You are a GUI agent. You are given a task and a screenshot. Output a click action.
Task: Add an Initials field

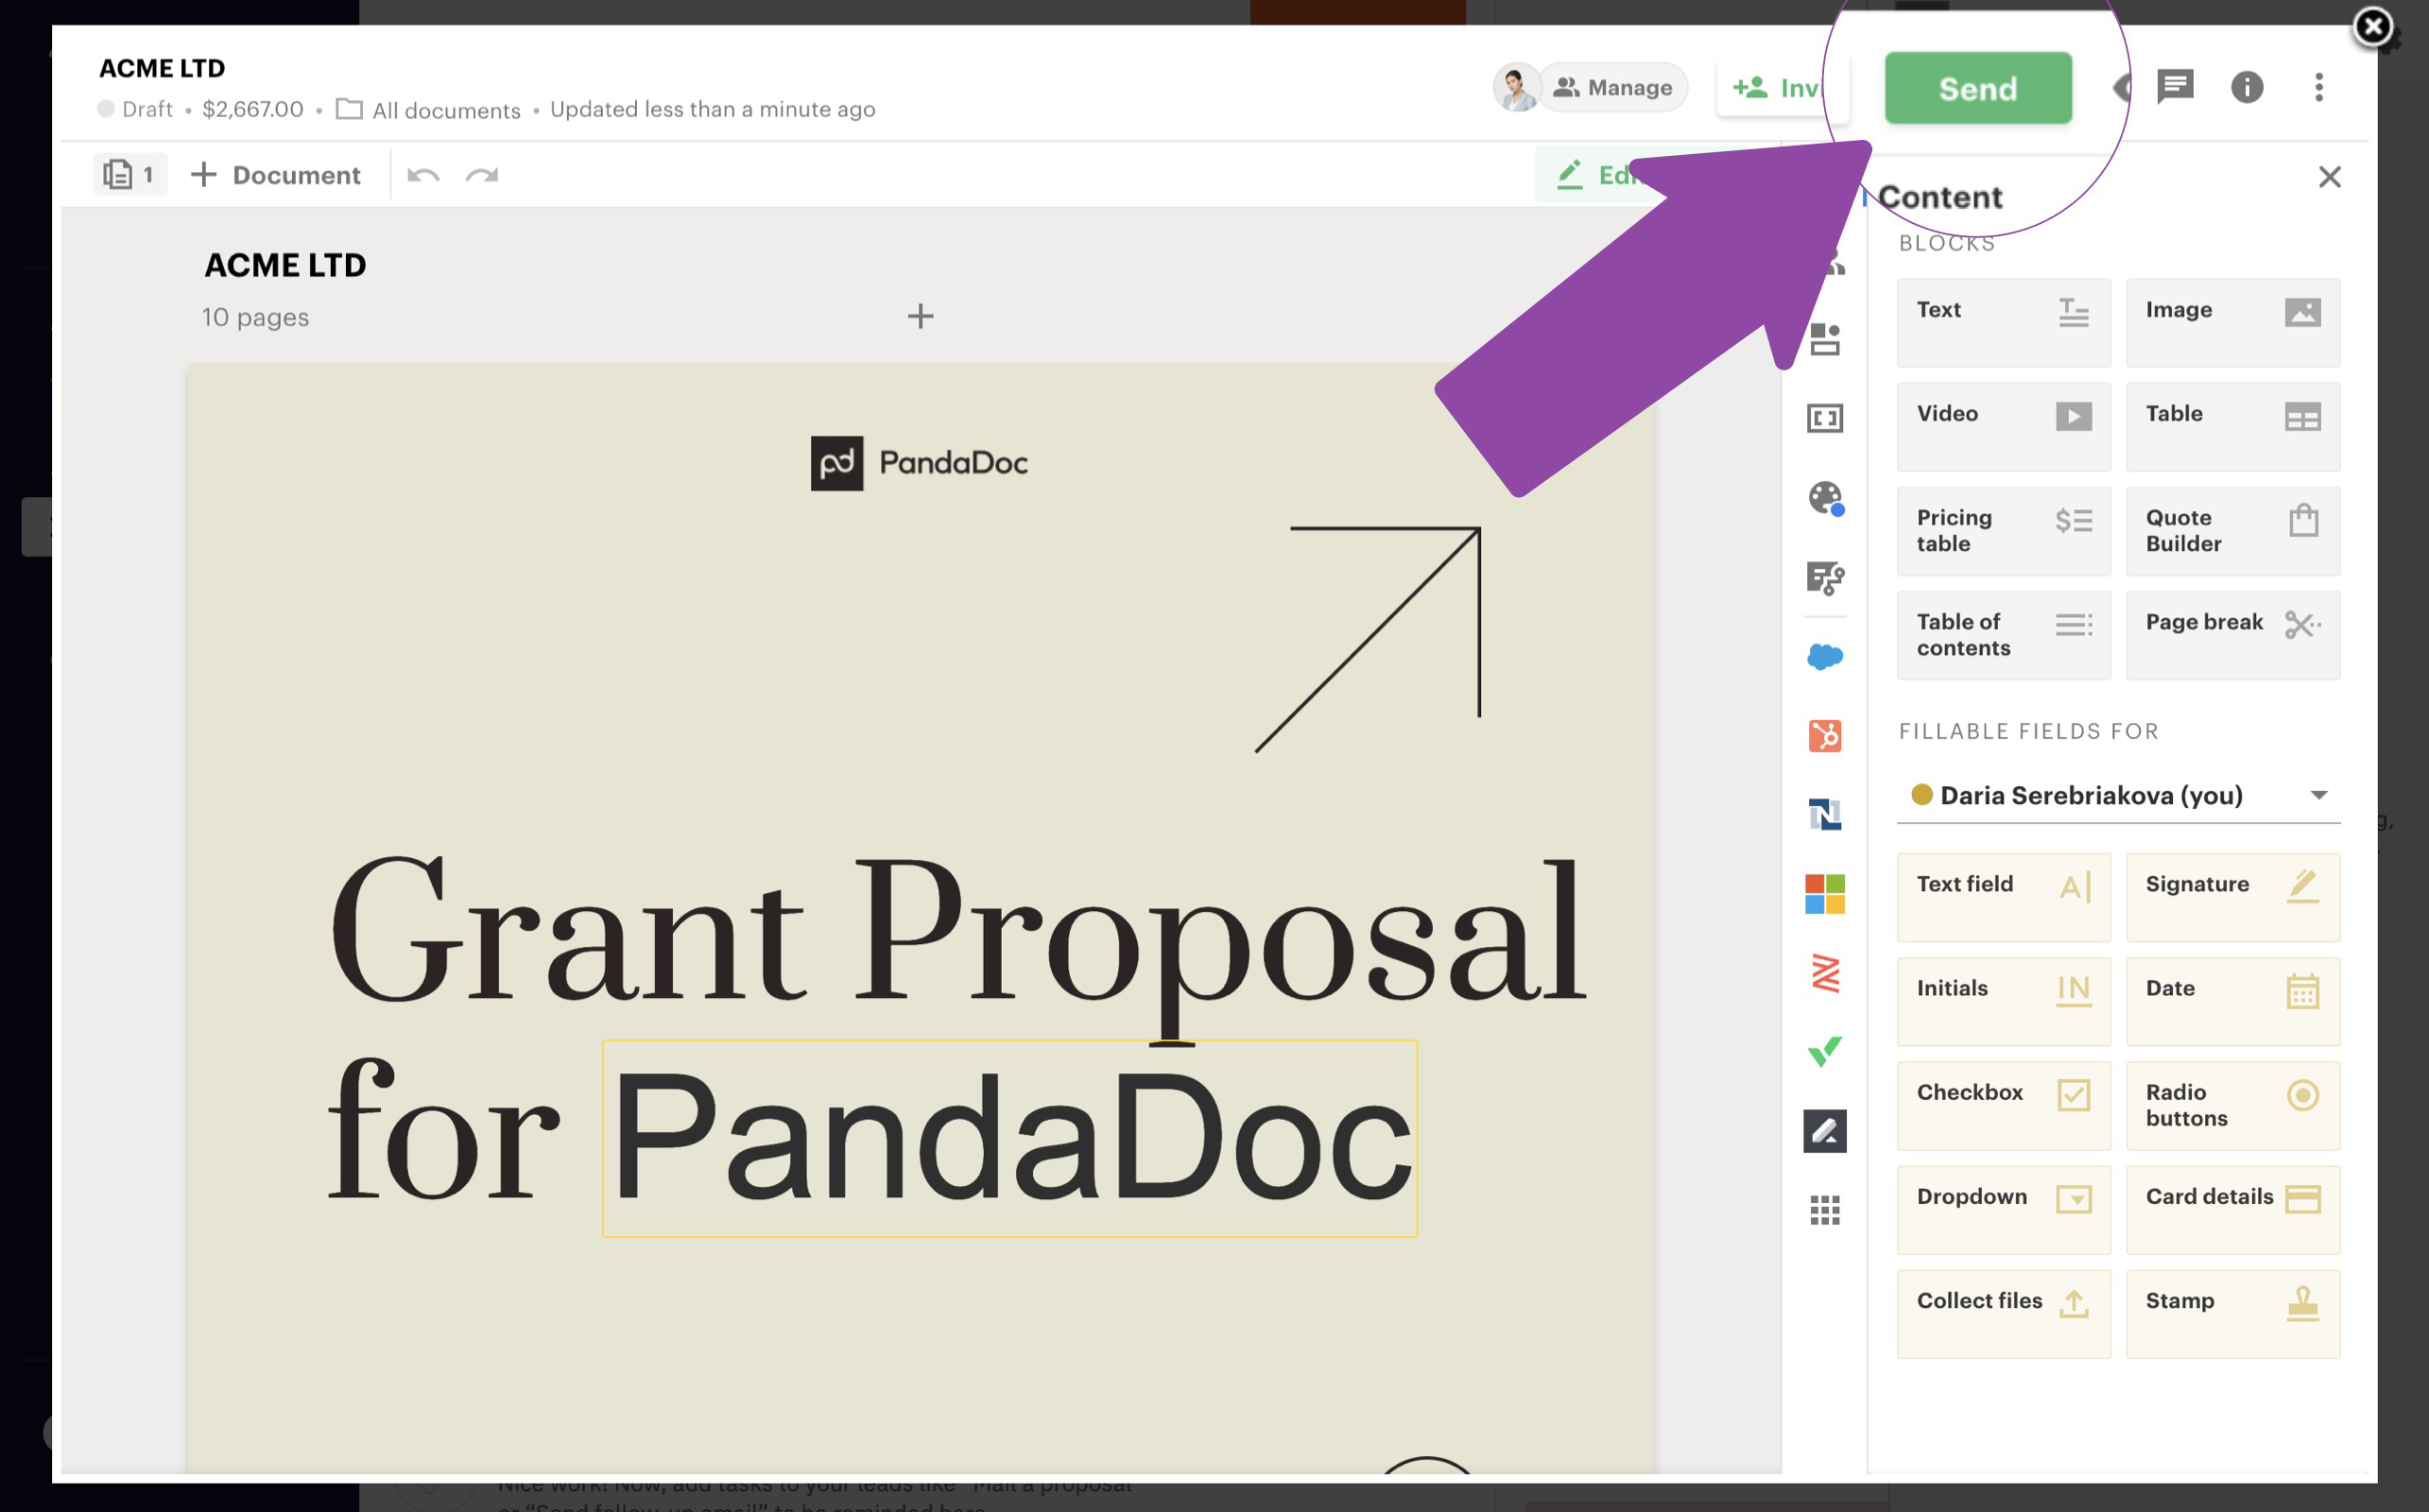coord(2003,1001)
